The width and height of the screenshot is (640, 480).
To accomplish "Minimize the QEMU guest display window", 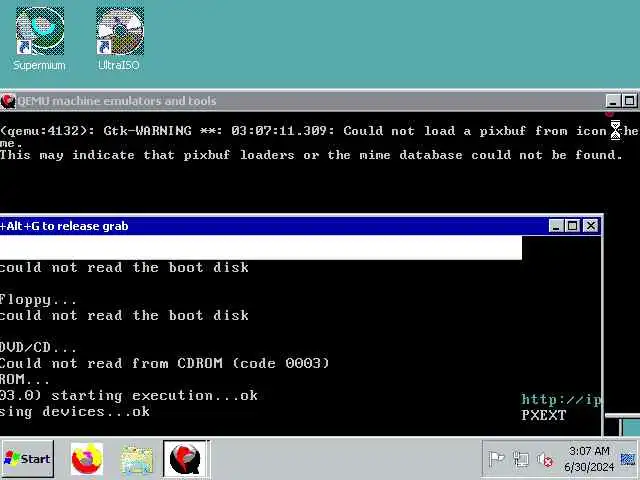I will (555, 226).
